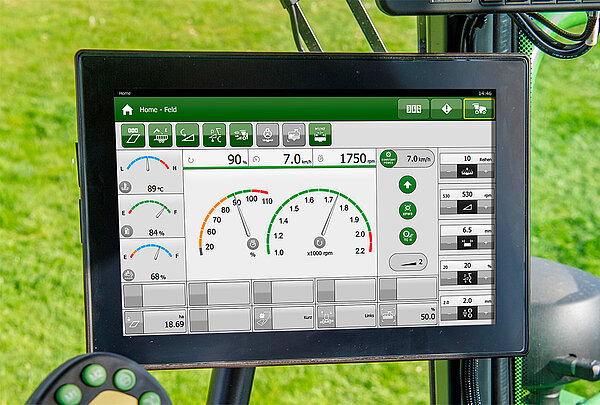Open the warning triangle alerts button

click(x=446, y=109)
